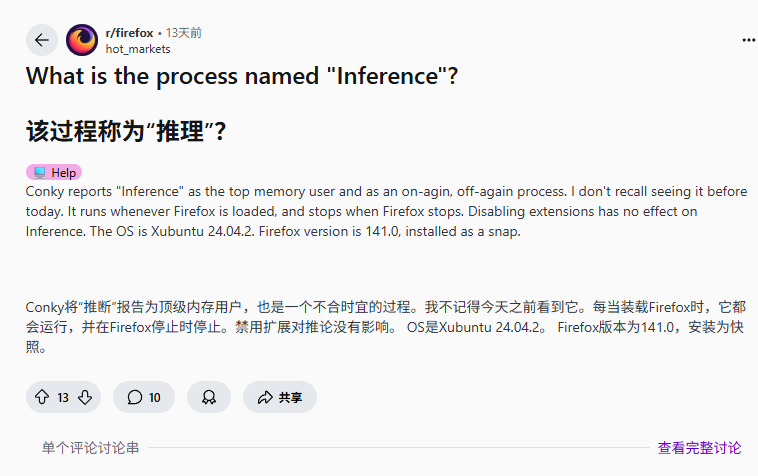The width and height of the screenshot is (758, 476).
Task: Click the 单个评论讨论串 label
Action: pyautogui.click(x=90, y=448)
